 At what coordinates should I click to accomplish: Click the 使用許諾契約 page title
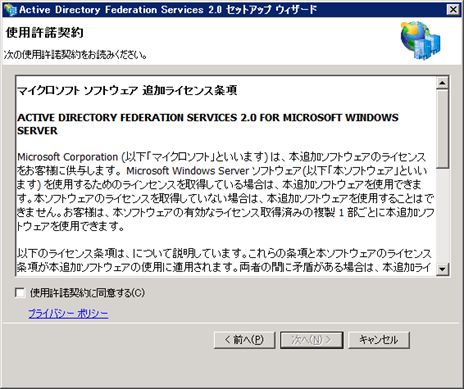(44, 32)
